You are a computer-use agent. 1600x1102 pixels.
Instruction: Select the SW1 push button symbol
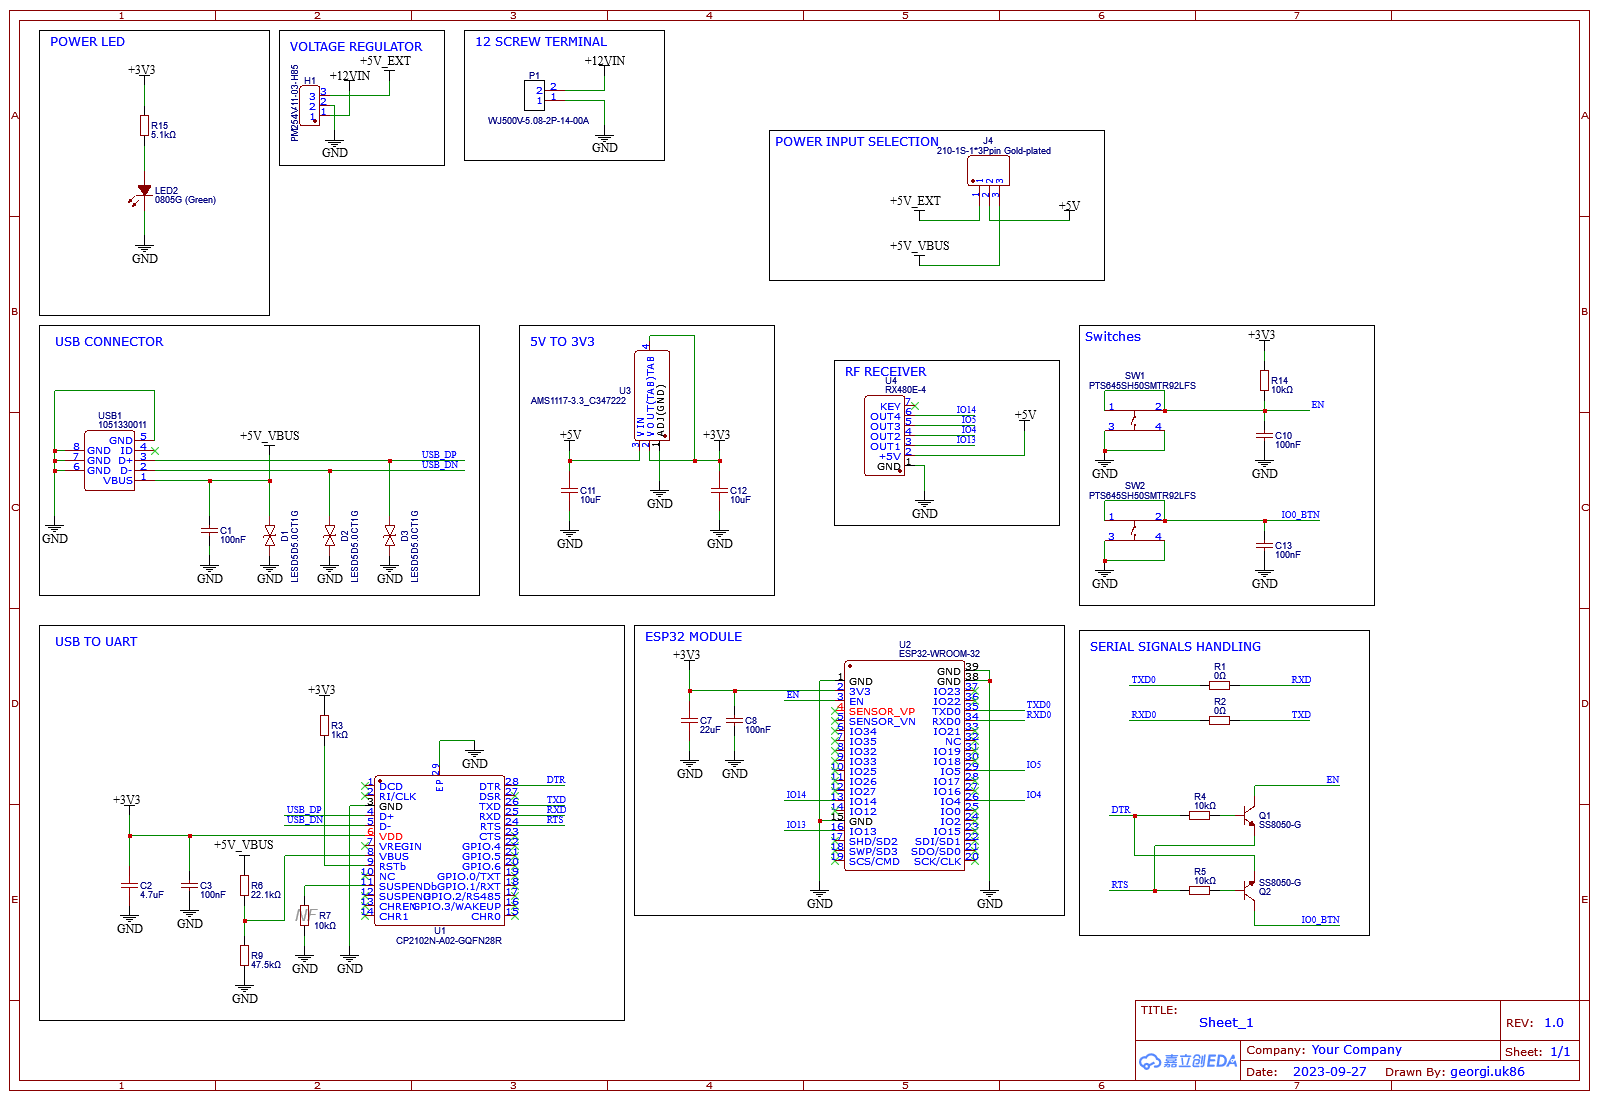(x=1134, y=421)
